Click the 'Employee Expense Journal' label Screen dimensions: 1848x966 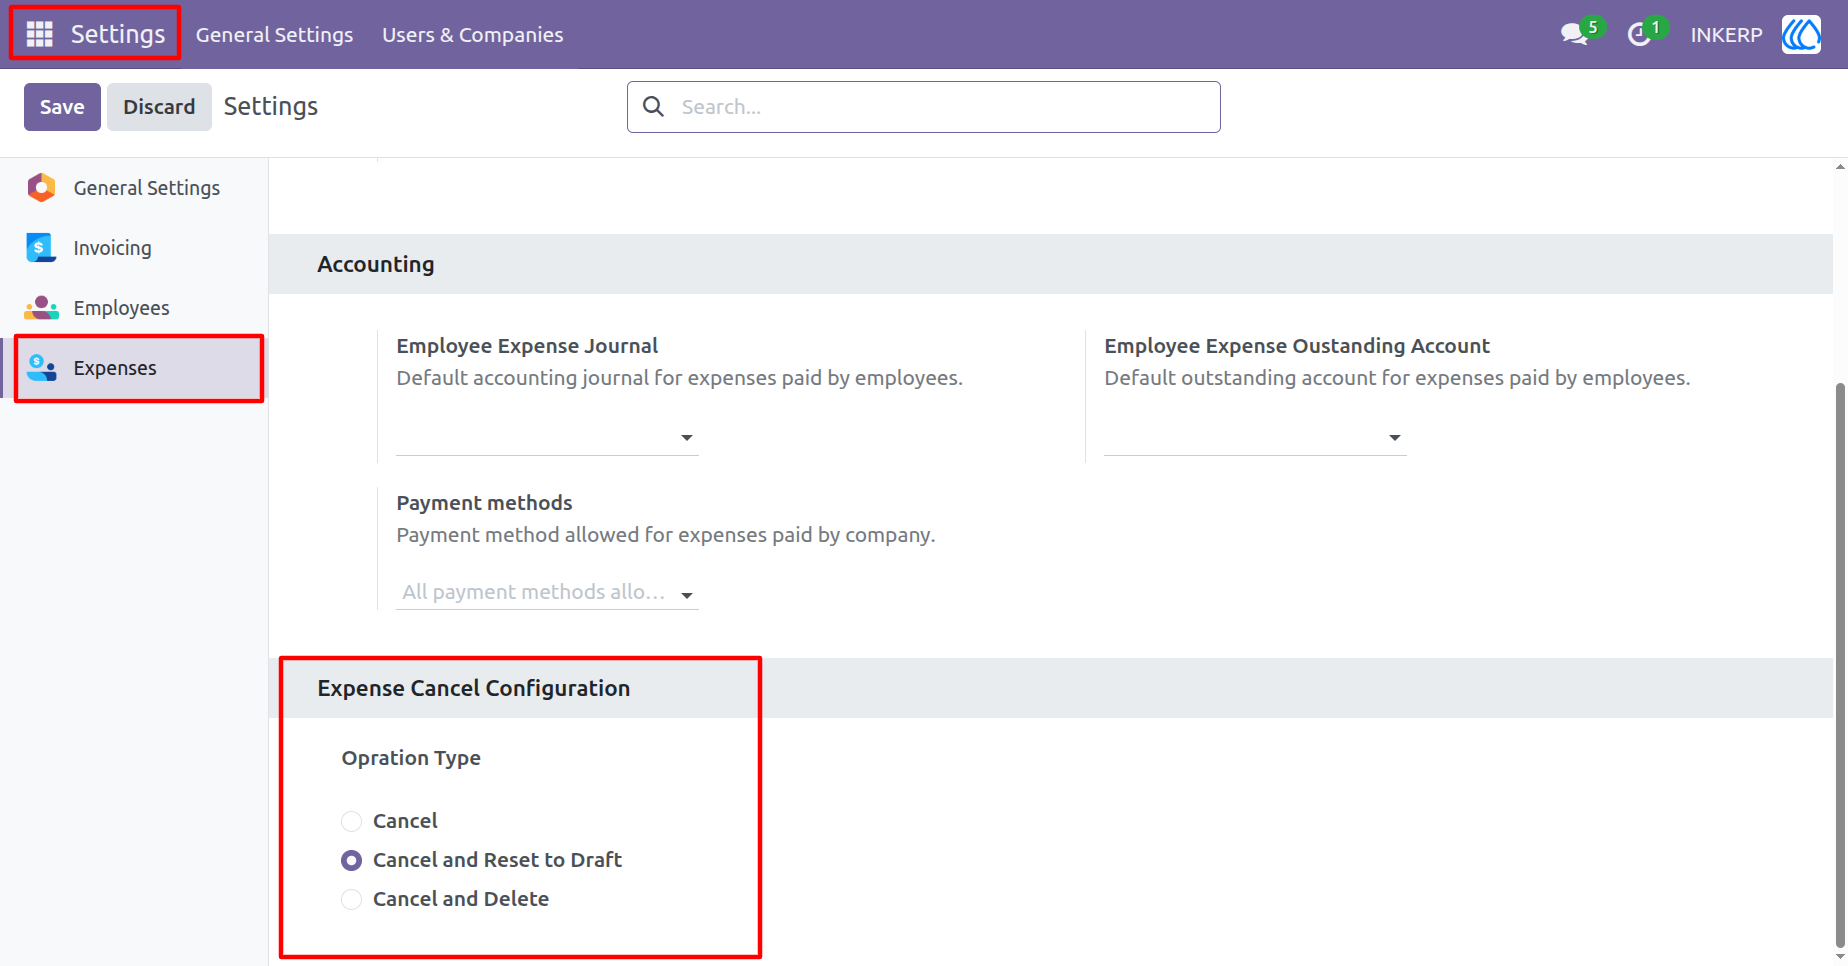[x=527, y=346]
